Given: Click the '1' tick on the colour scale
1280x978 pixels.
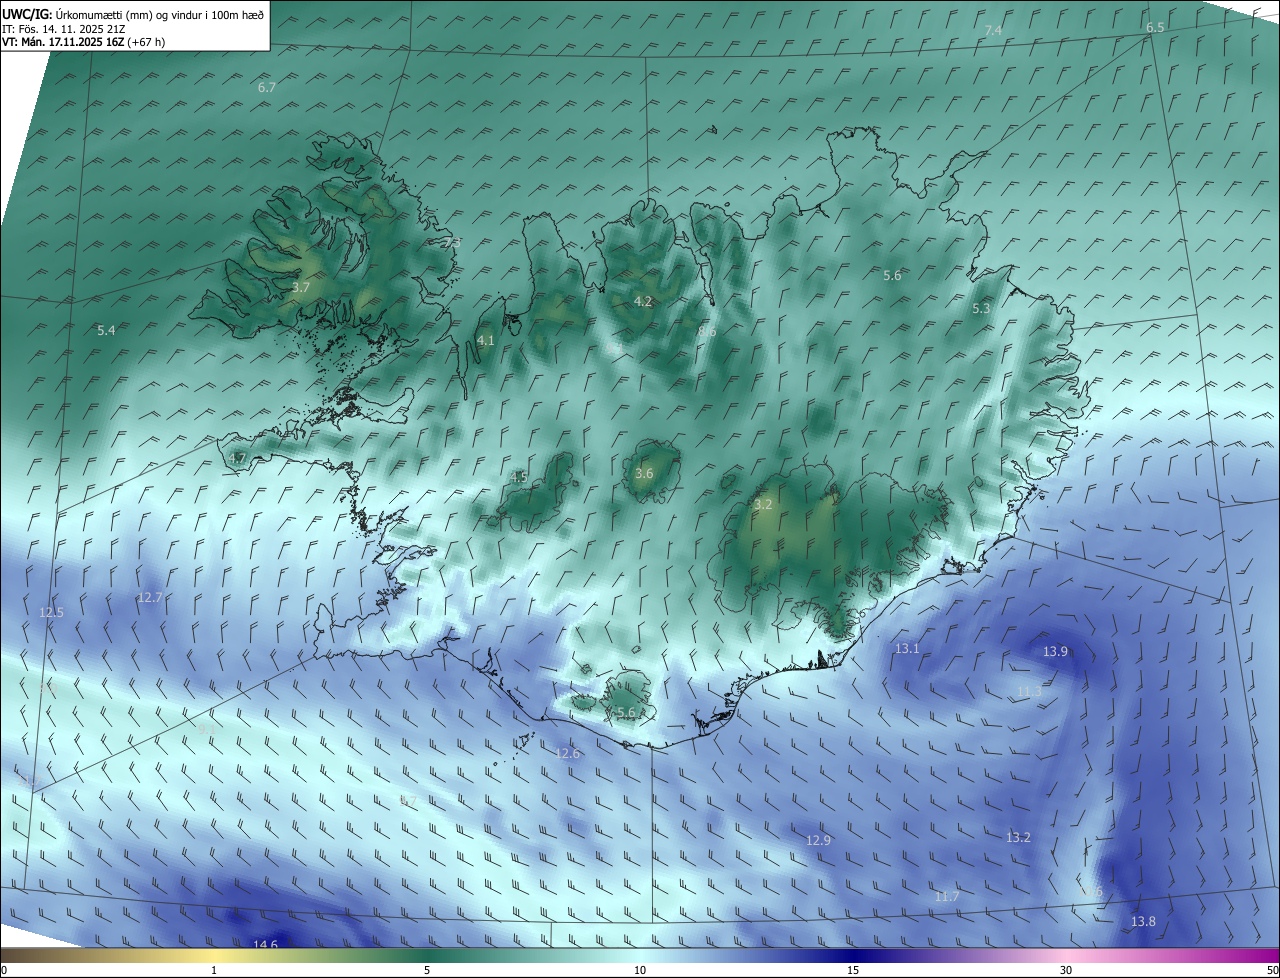Looking at the screenshot, I should point(214,970).
